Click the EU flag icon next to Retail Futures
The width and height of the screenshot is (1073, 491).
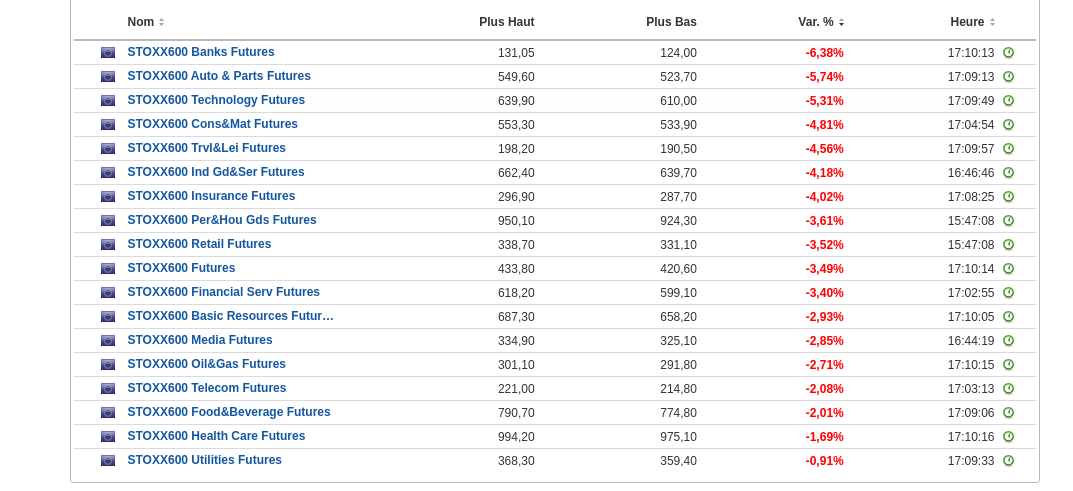coord(108,245)
